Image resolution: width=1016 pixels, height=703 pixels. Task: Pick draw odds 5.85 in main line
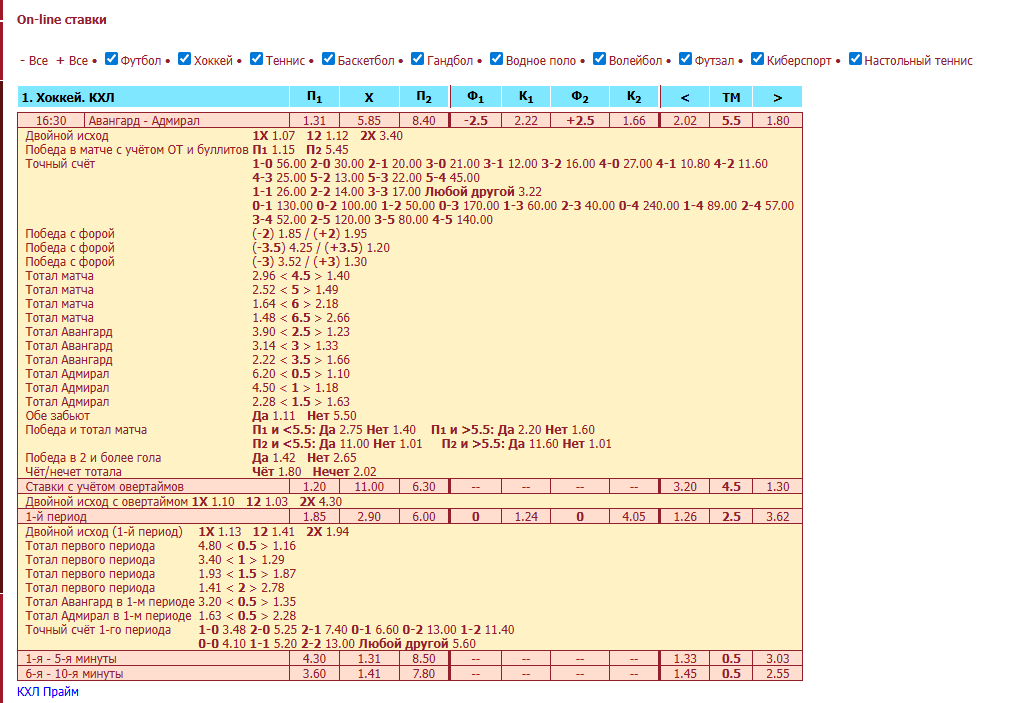click(x=369, y=121)
